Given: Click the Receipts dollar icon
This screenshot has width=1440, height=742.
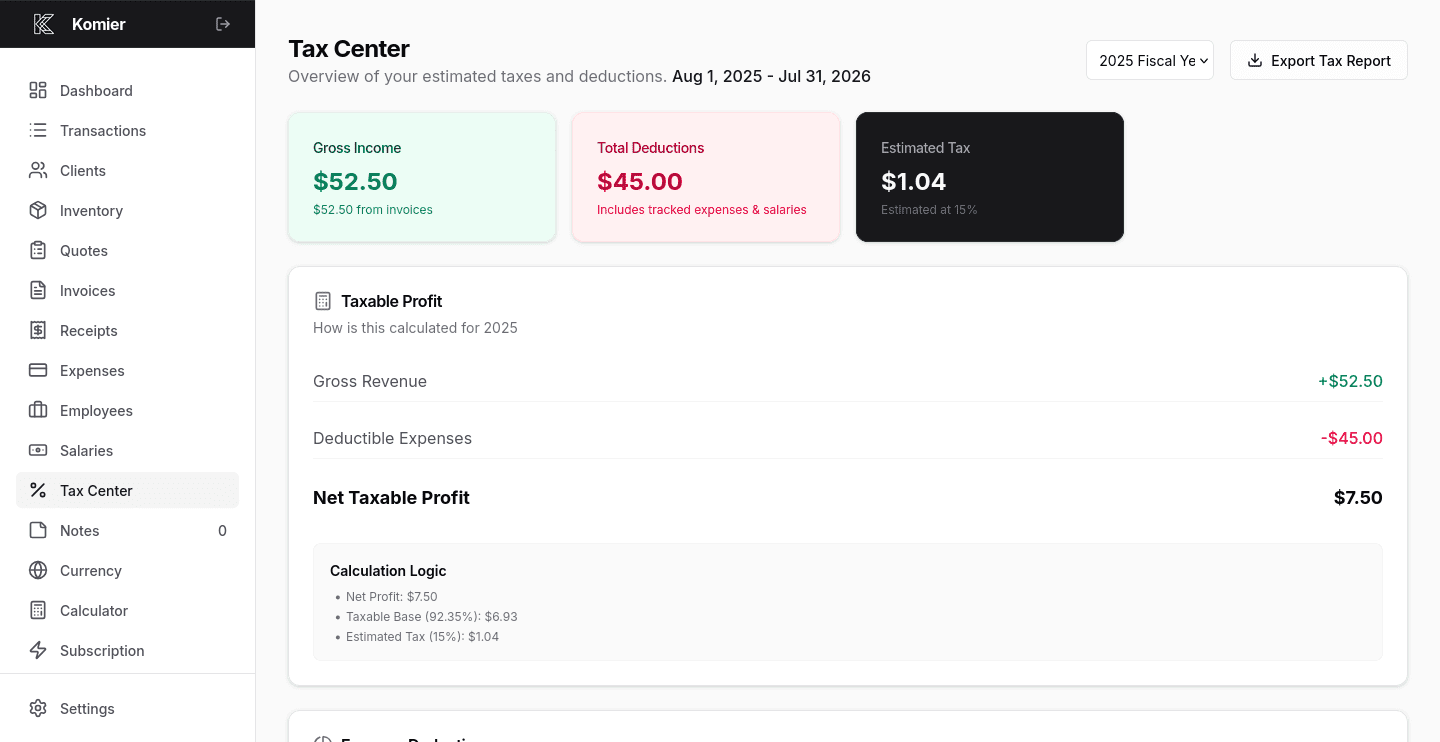Looking at the screenshot, I should coord(38,330).
